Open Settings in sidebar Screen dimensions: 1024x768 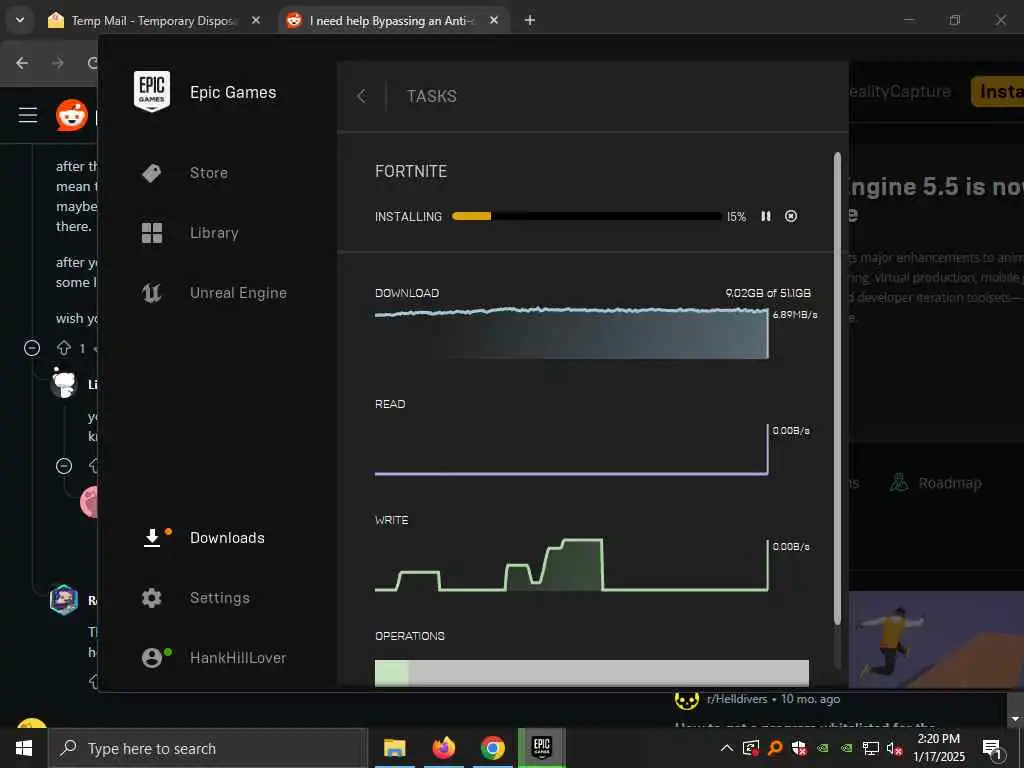(219, 598)
